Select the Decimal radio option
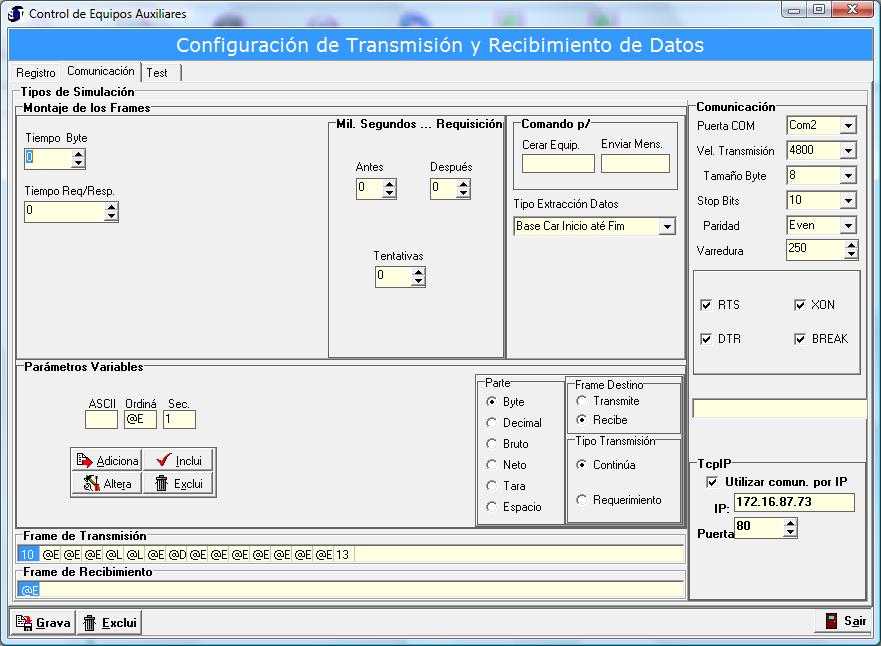This screenshot has width=881, height=646. (x=492, y=423)
